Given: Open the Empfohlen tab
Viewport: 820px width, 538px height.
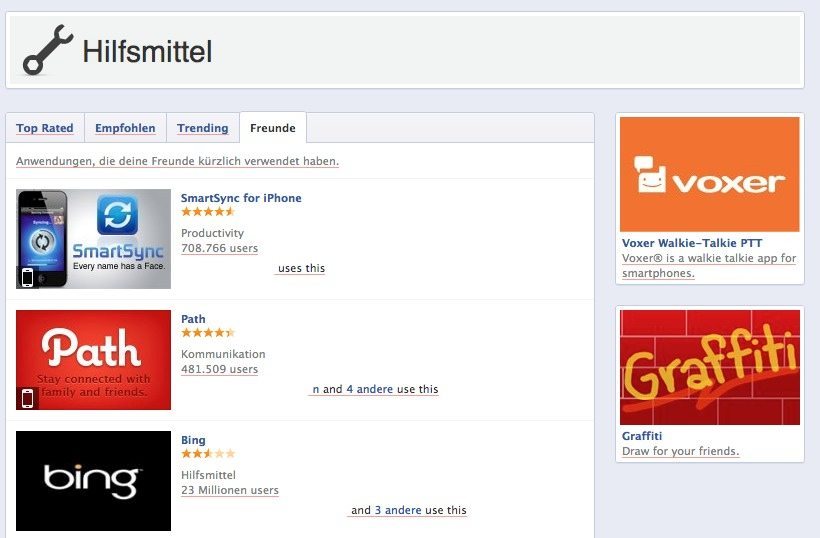Looking at the screenshot, I should [x=125, y=128].
